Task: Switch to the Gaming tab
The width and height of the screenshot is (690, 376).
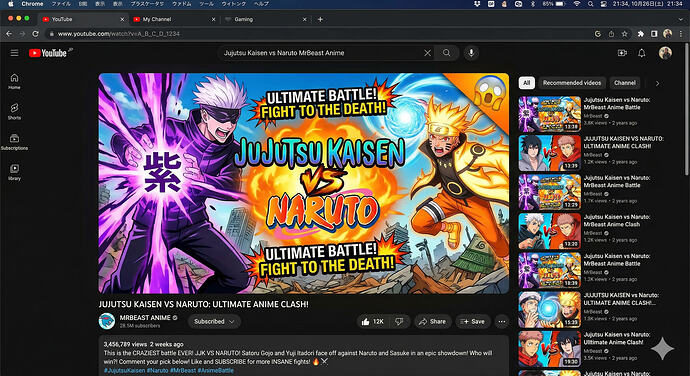Action: pos(266,19)
